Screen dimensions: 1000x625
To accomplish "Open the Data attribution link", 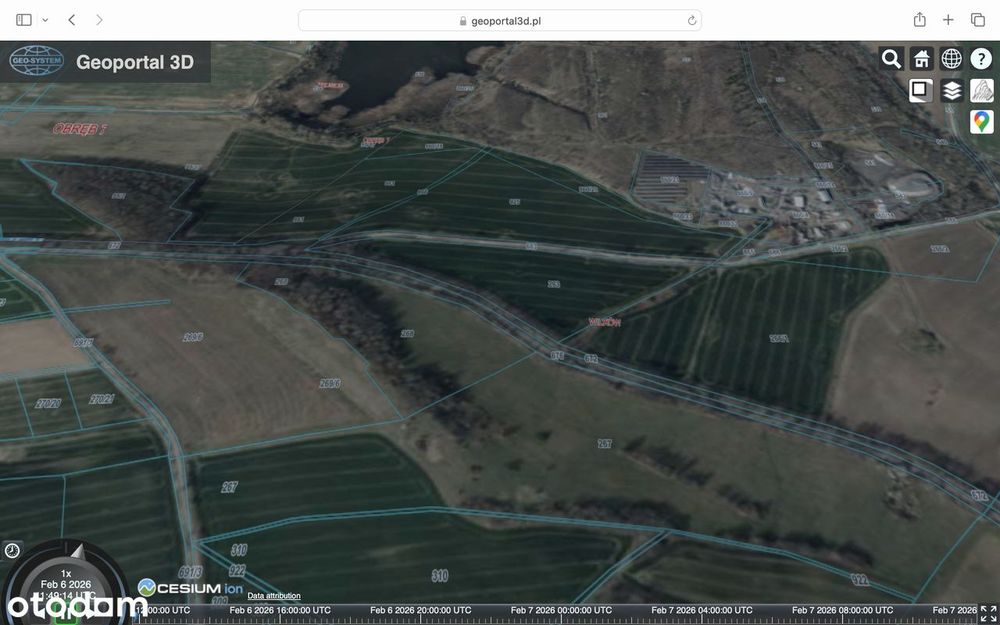I will [274, 596].
